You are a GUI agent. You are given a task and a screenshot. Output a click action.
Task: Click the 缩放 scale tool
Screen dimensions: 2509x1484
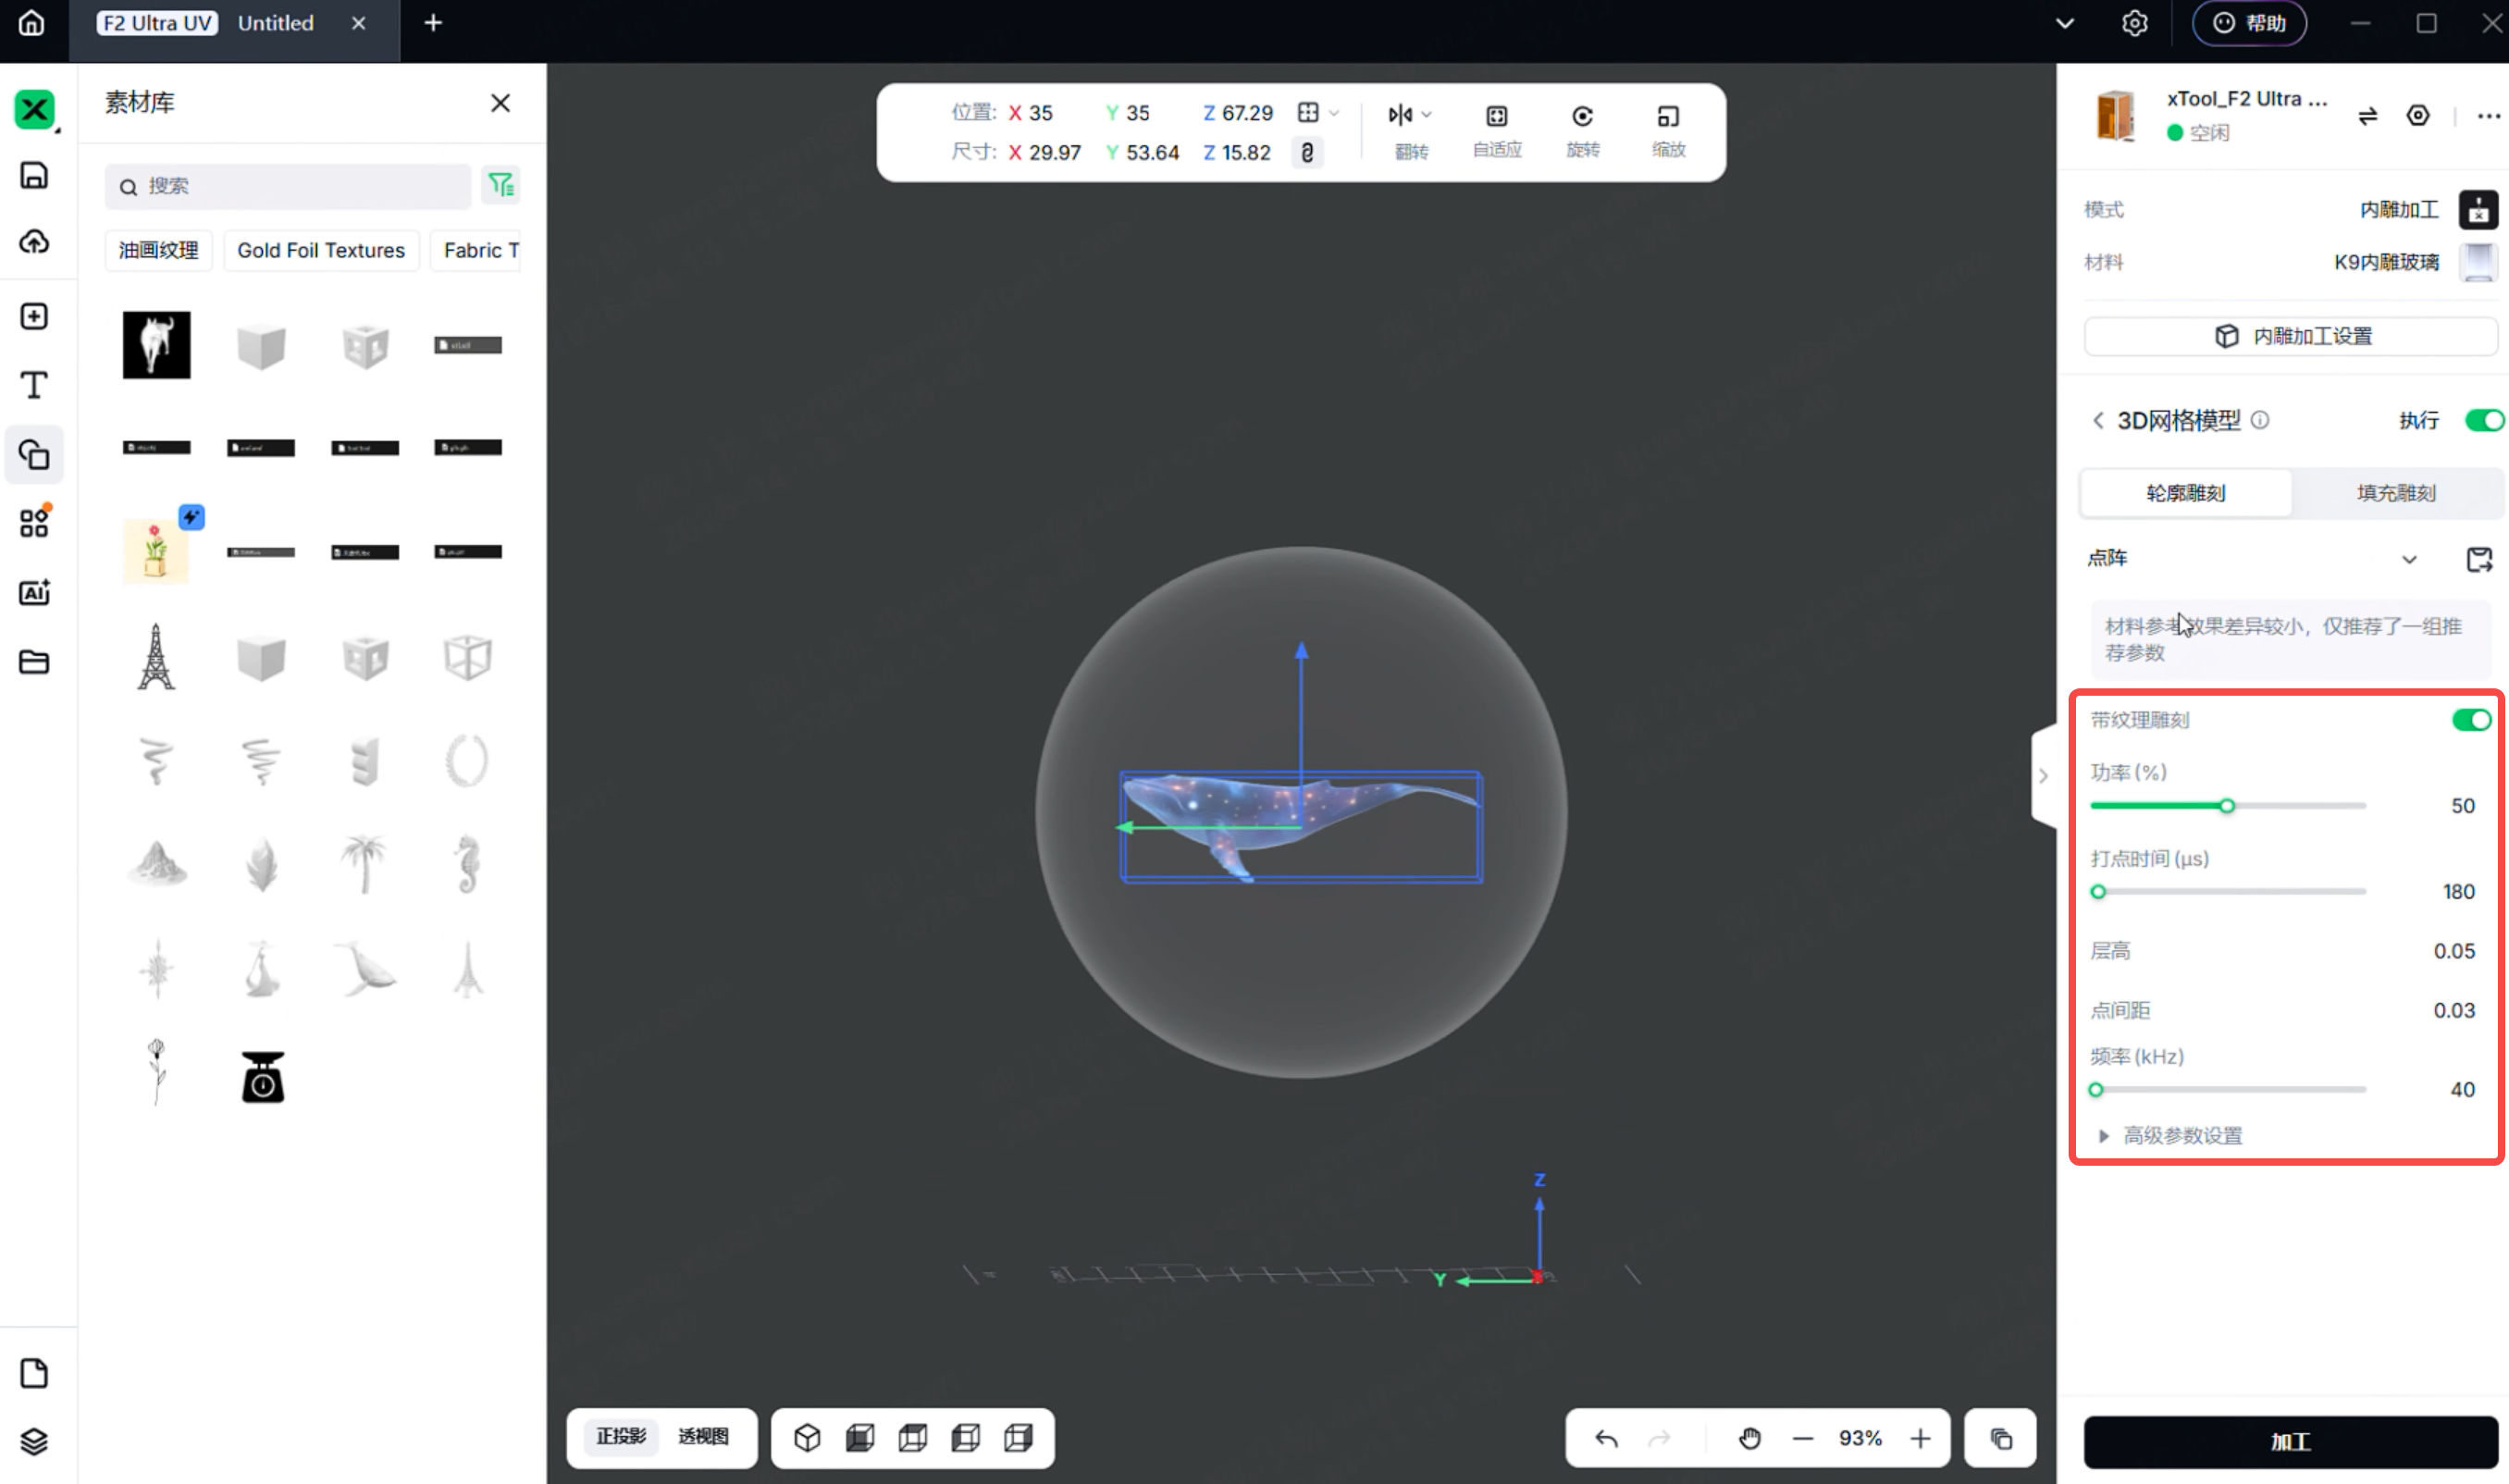[x=1668, y=130]
